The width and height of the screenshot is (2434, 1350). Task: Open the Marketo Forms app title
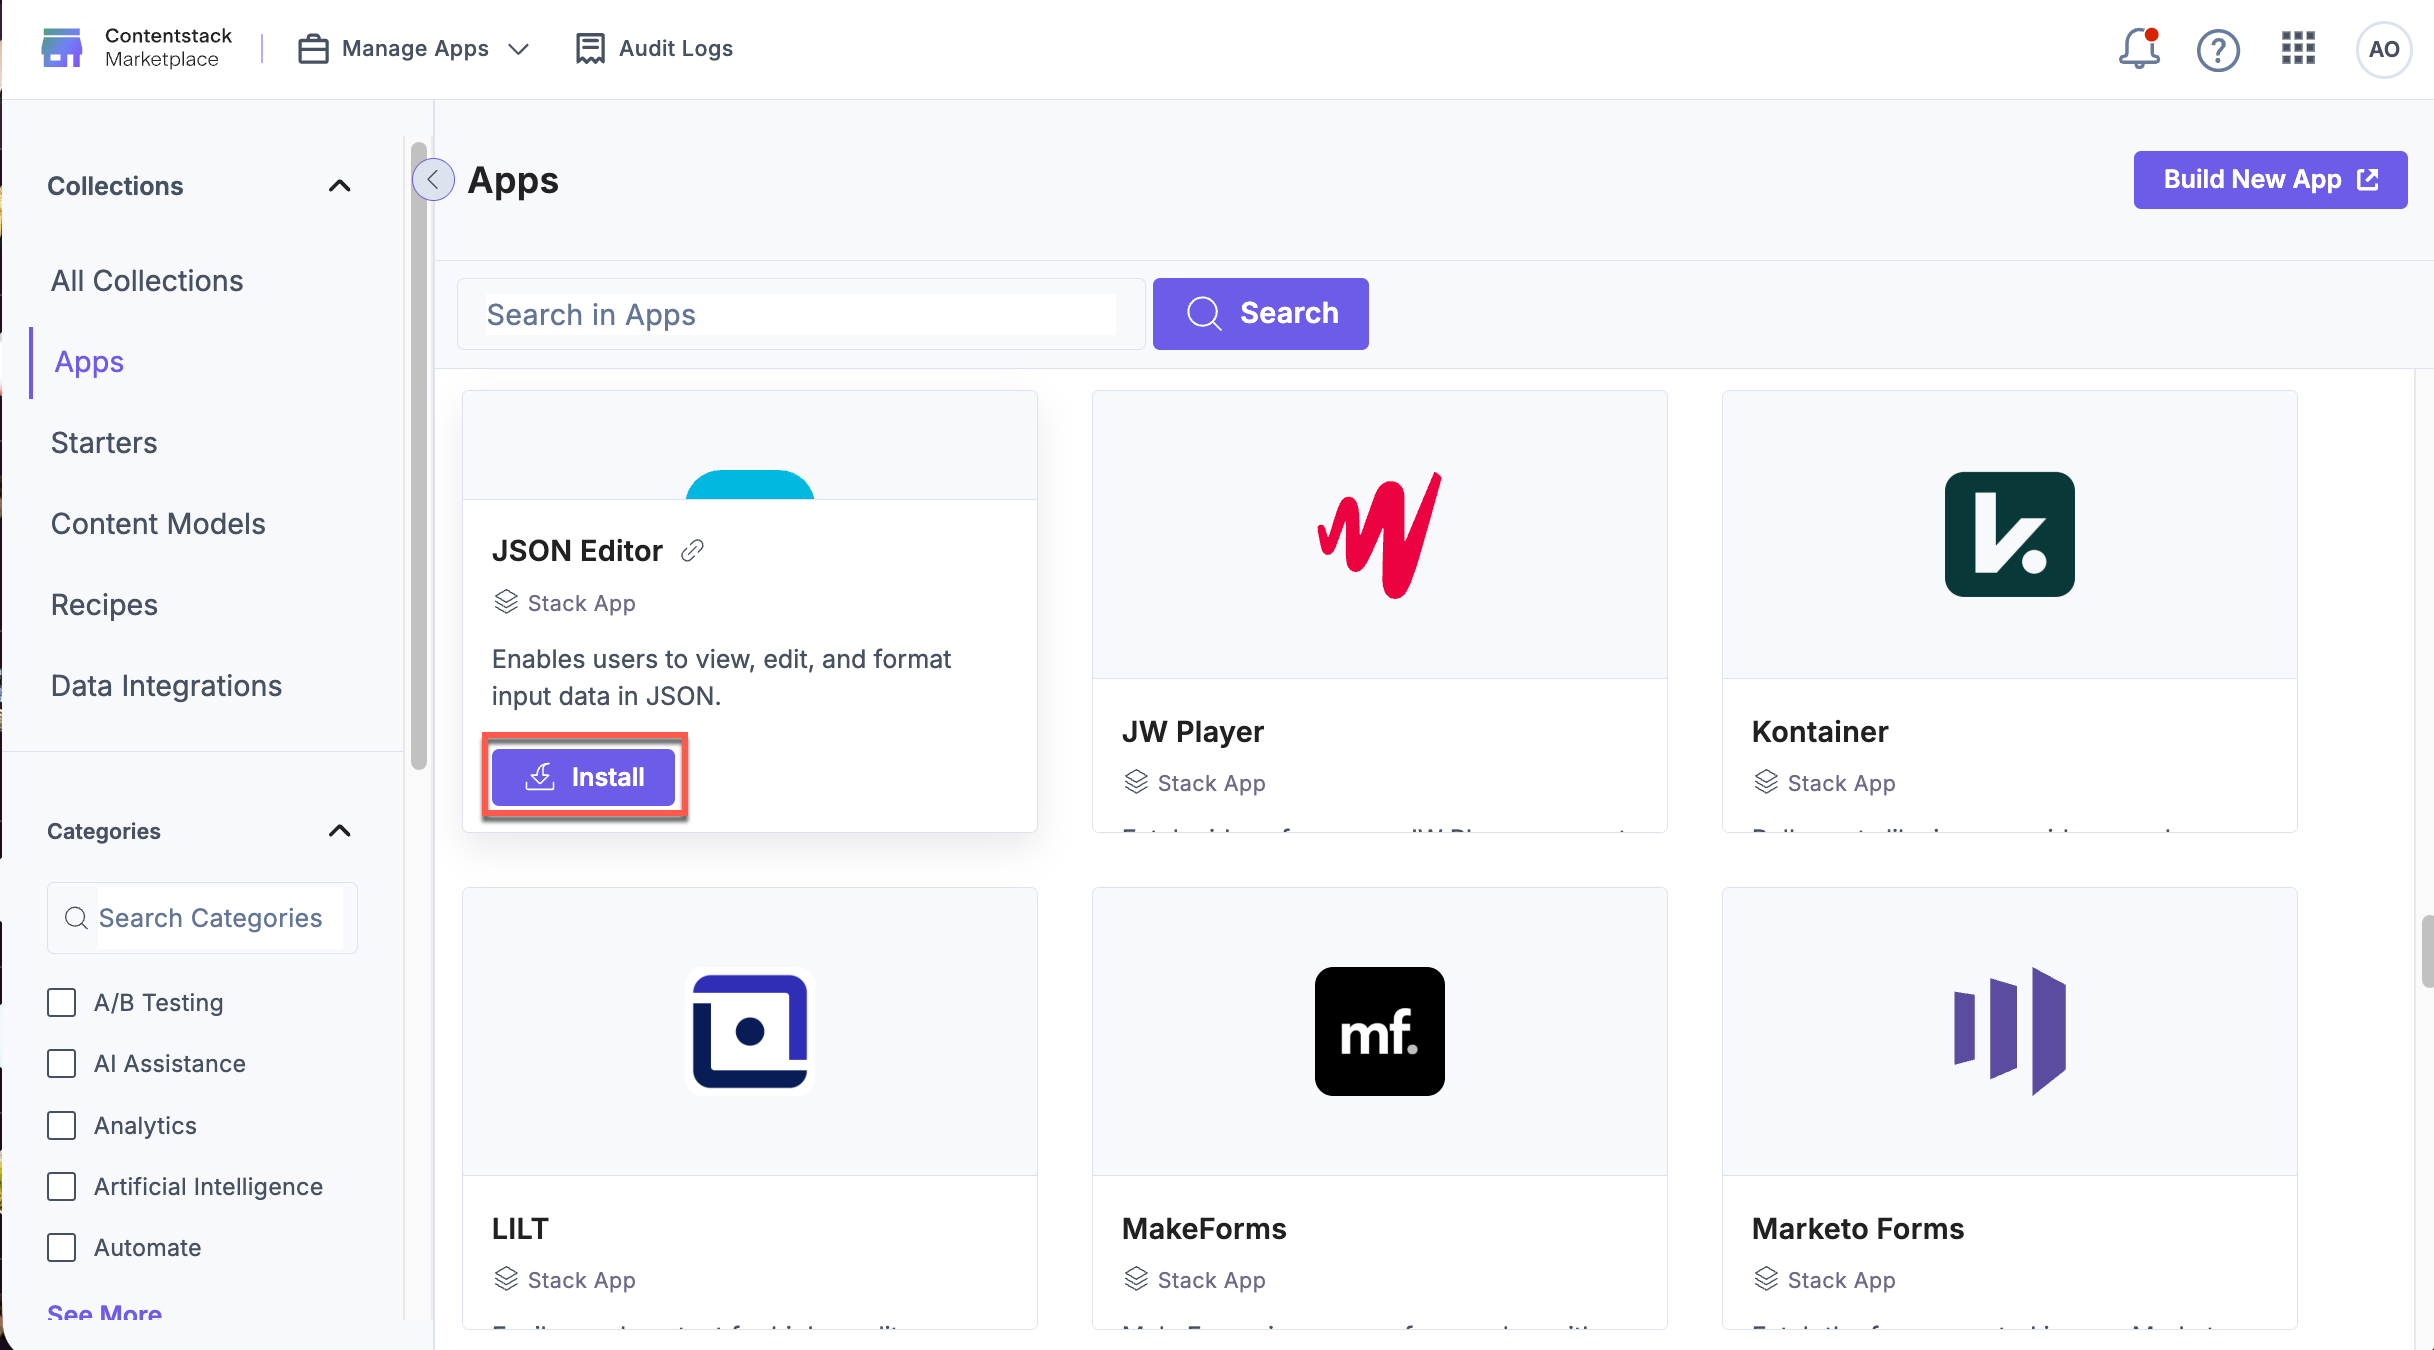pyautogui.click(x=1858, y=1229)
